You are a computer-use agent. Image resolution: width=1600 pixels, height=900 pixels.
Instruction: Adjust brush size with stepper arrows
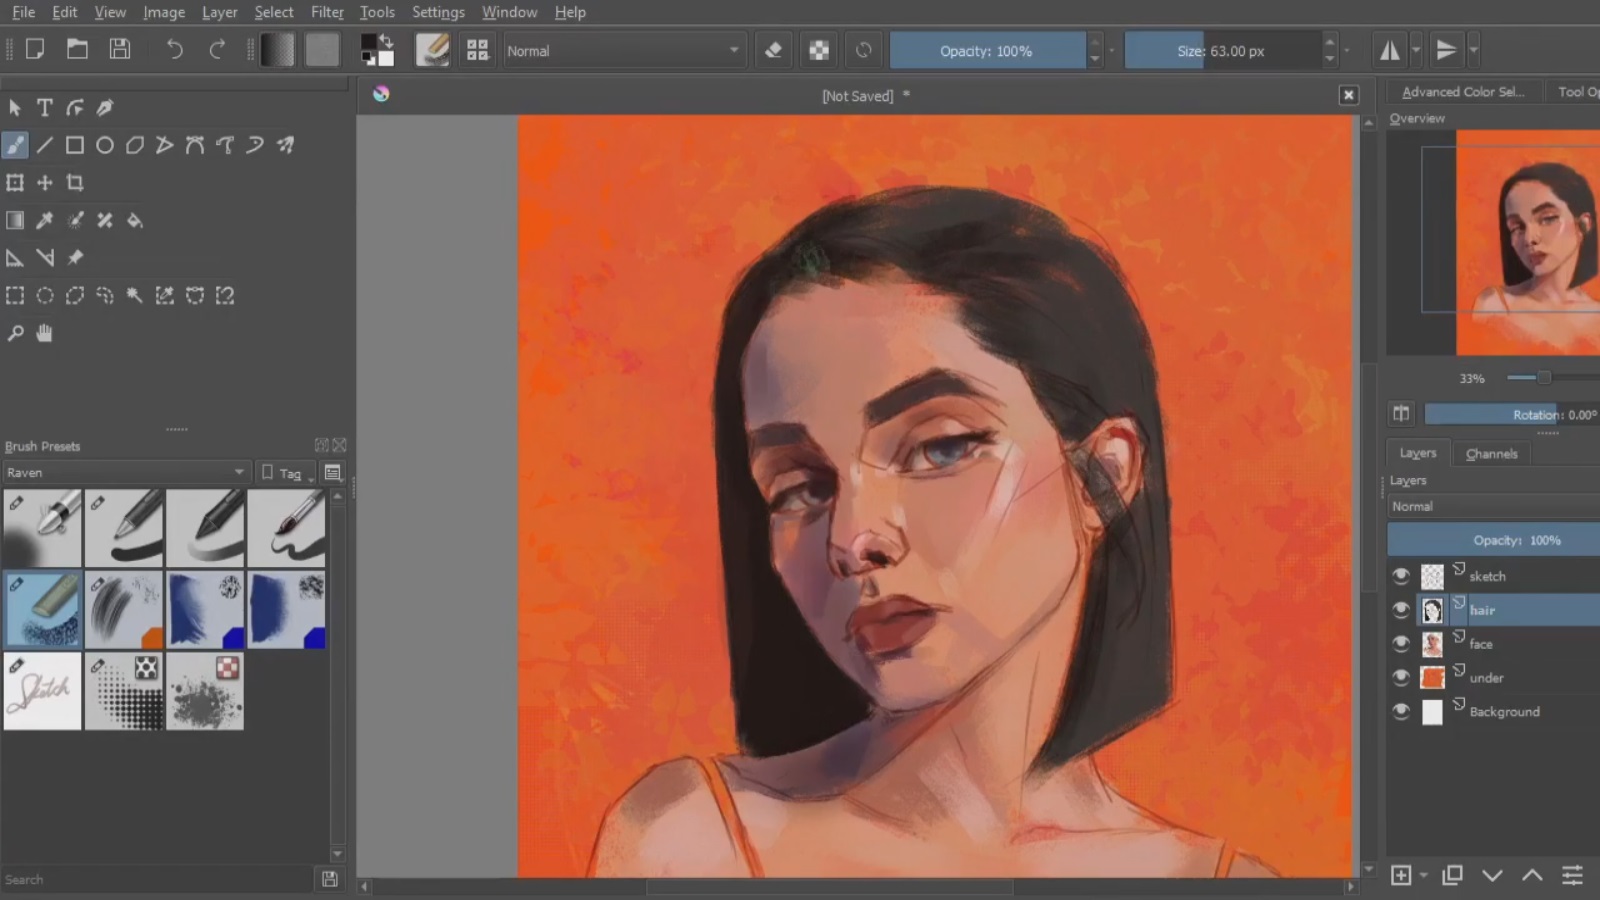coord(1329,50)
